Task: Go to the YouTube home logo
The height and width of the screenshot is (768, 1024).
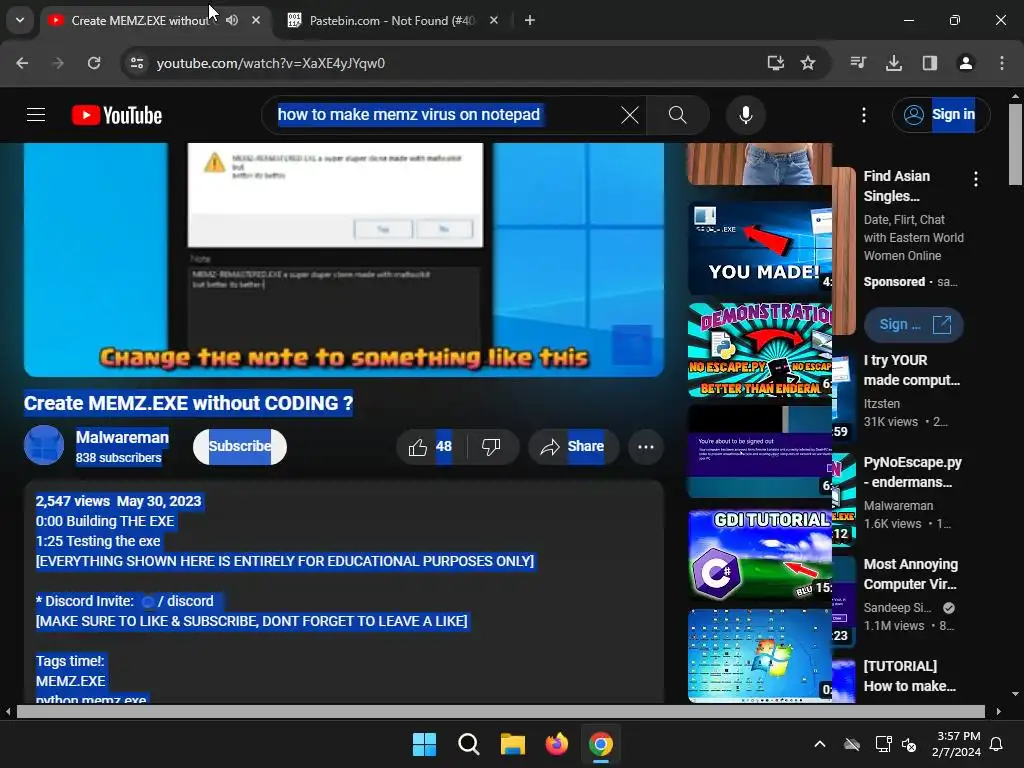Action: tap(117, 116)
